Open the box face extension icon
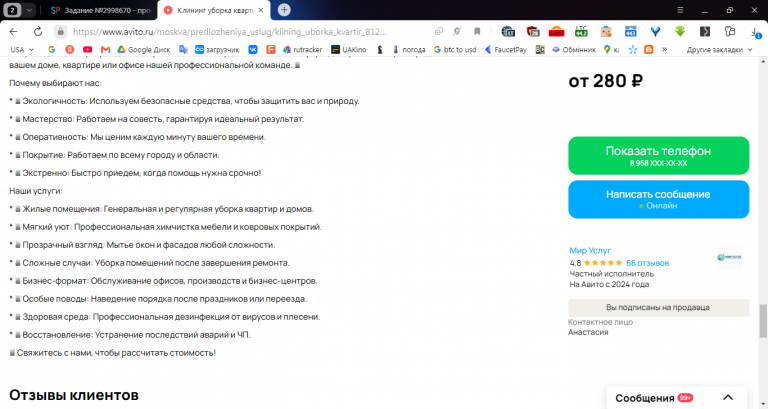The height and width of the screenshot is (409, 768). [606, 31]
